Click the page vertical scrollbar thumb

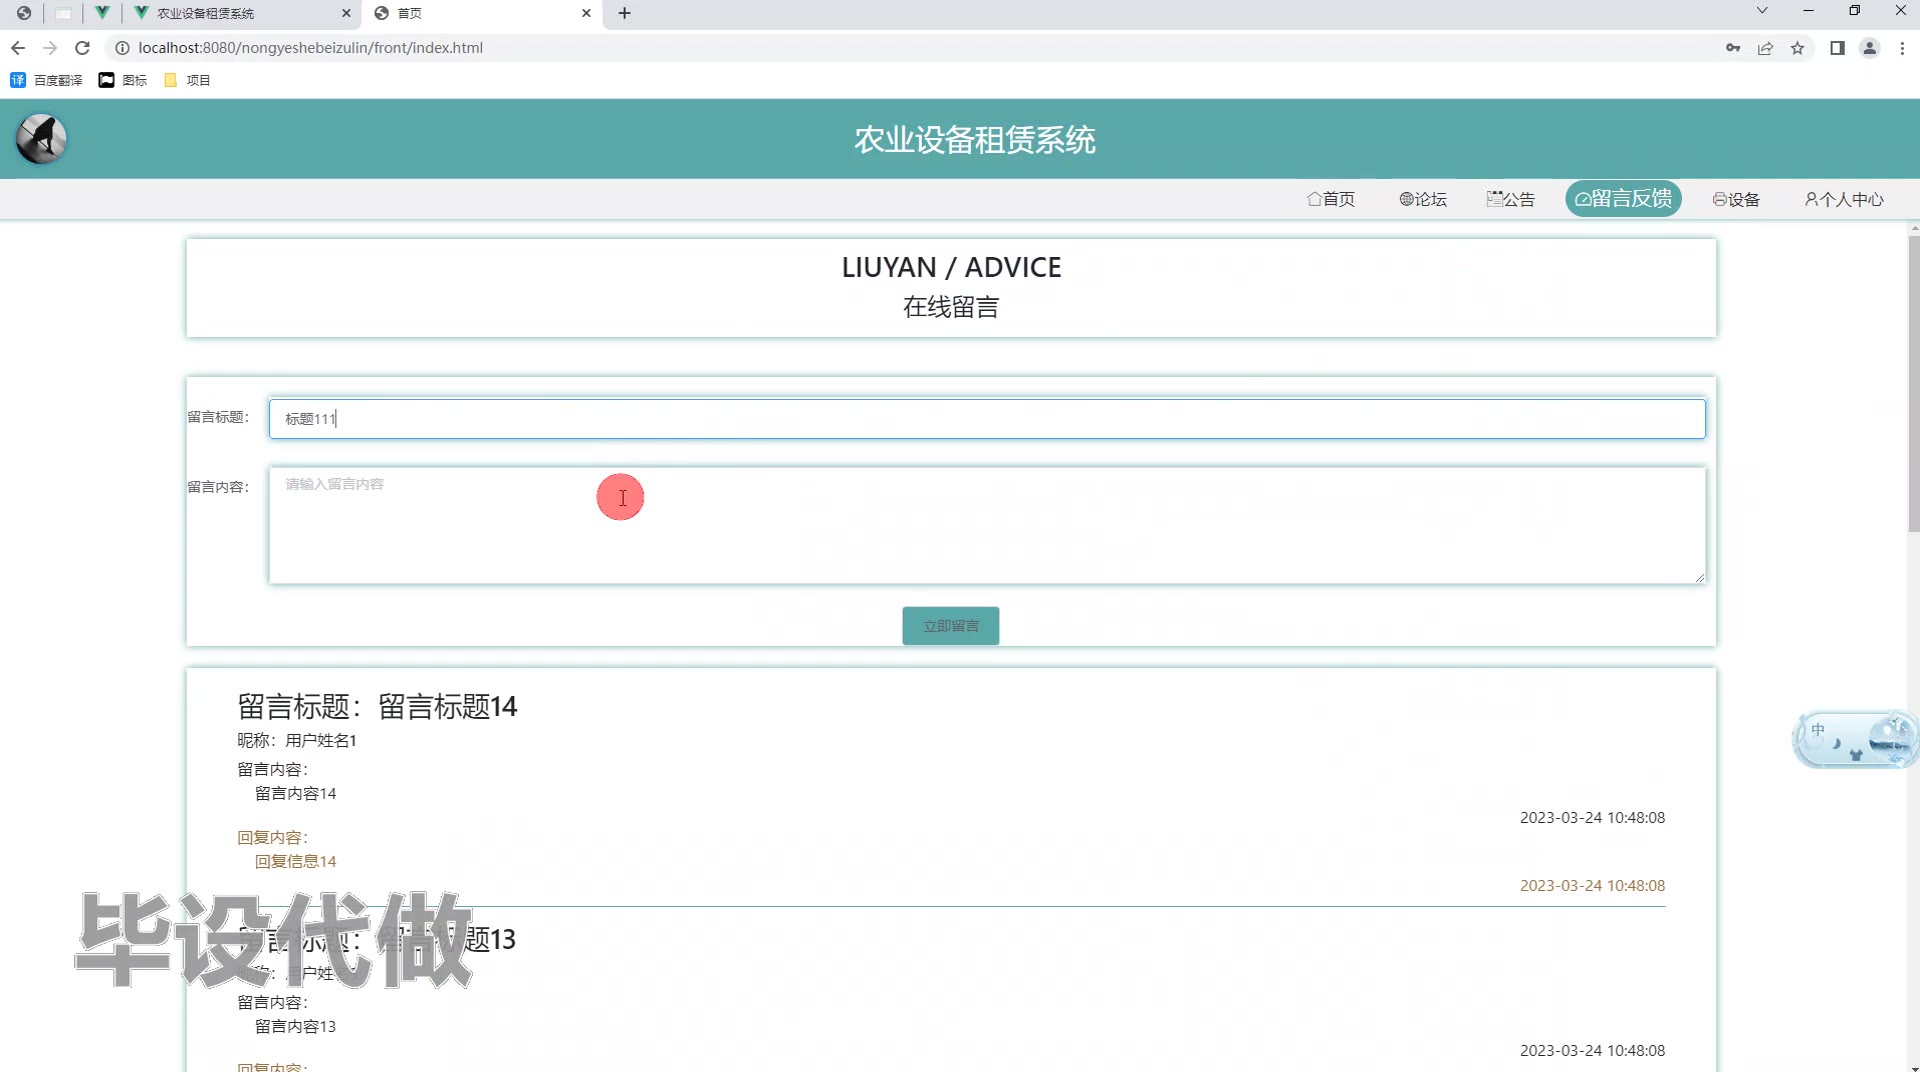coord(1913,380)
